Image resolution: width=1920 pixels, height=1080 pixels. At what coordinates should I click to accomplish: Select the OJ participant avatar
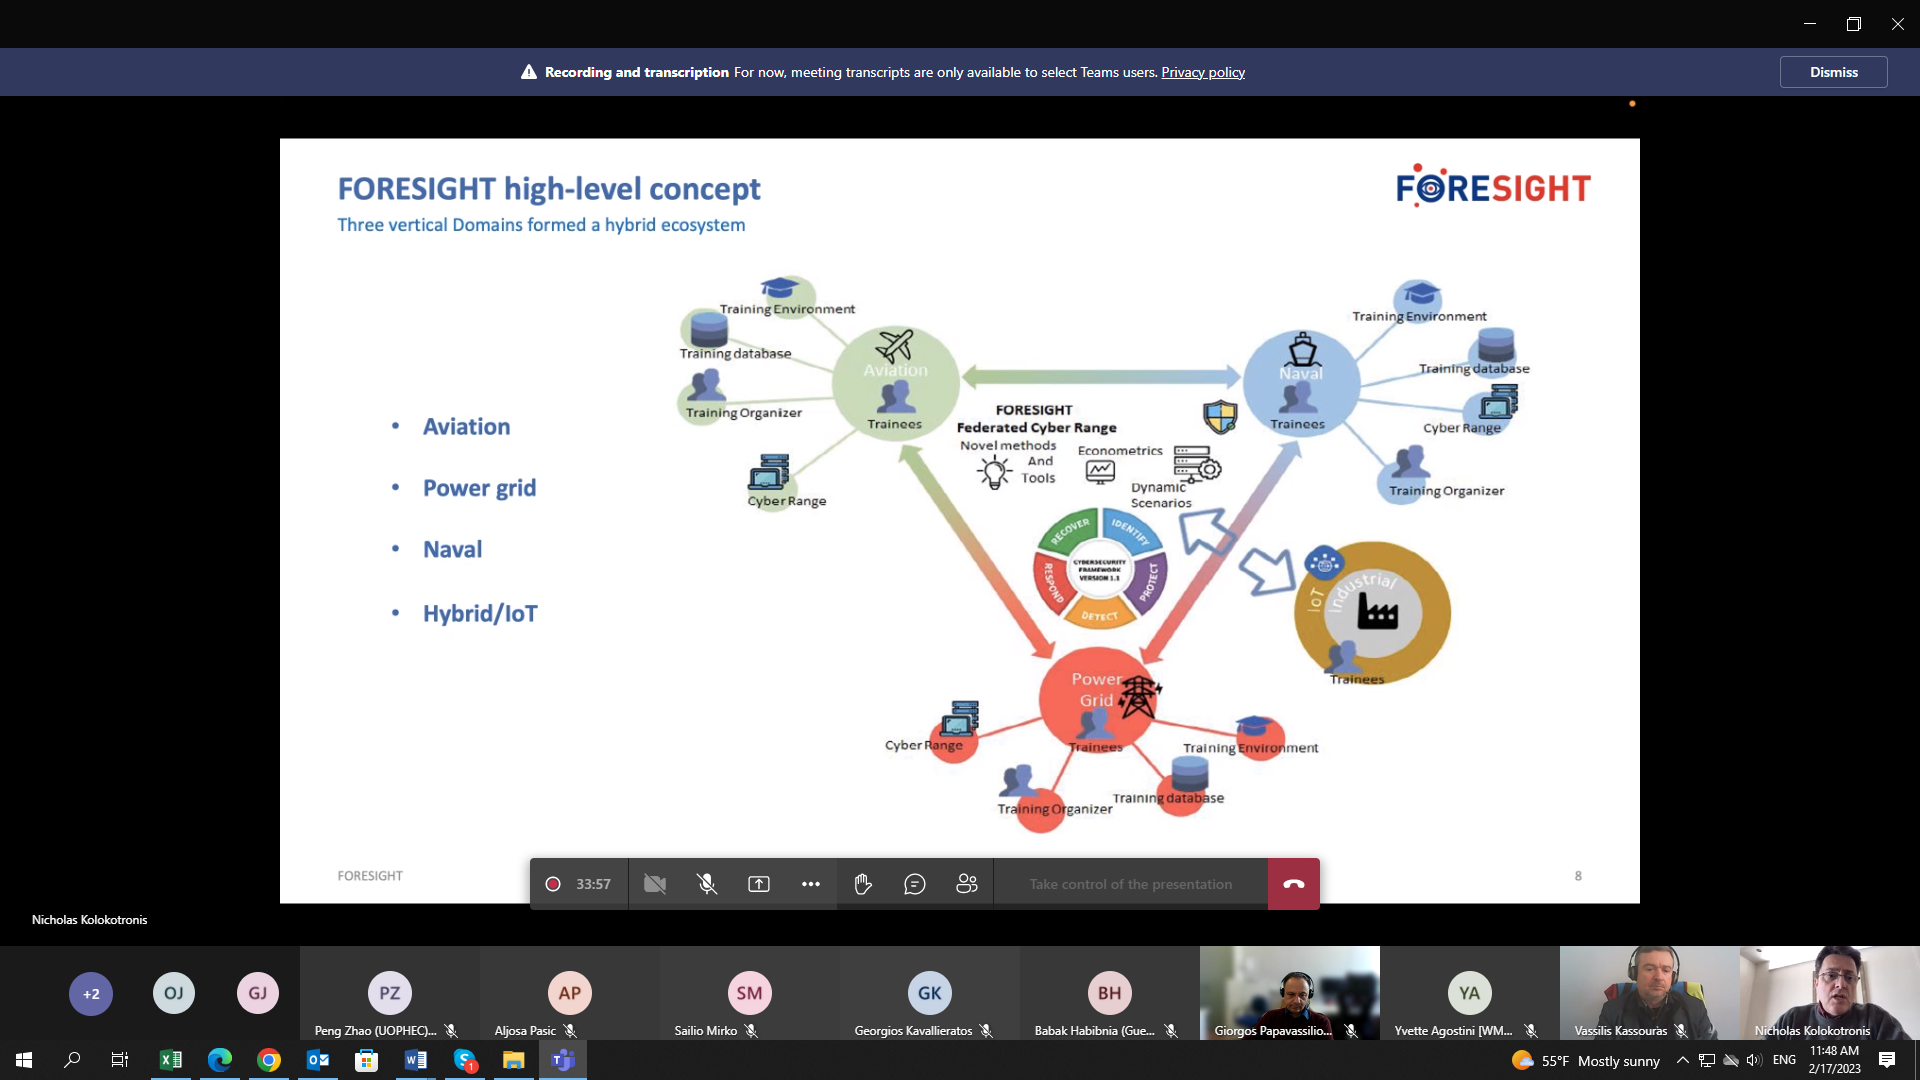pyautogui.click(x=174, y=994)
